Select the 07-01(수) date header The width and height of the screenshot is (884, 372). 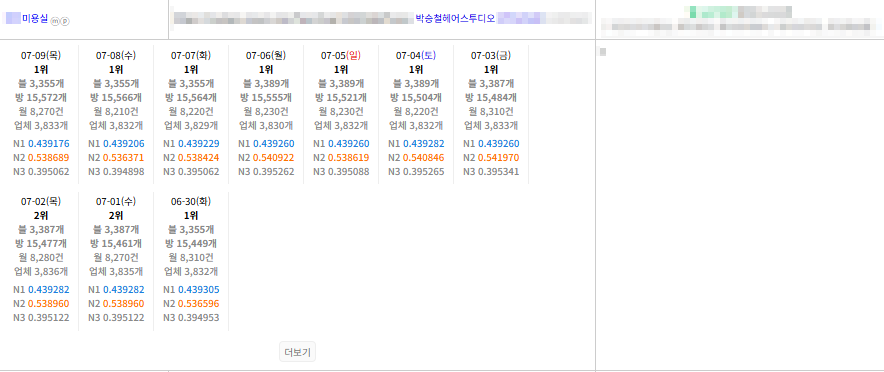click(x=116, y=202)
